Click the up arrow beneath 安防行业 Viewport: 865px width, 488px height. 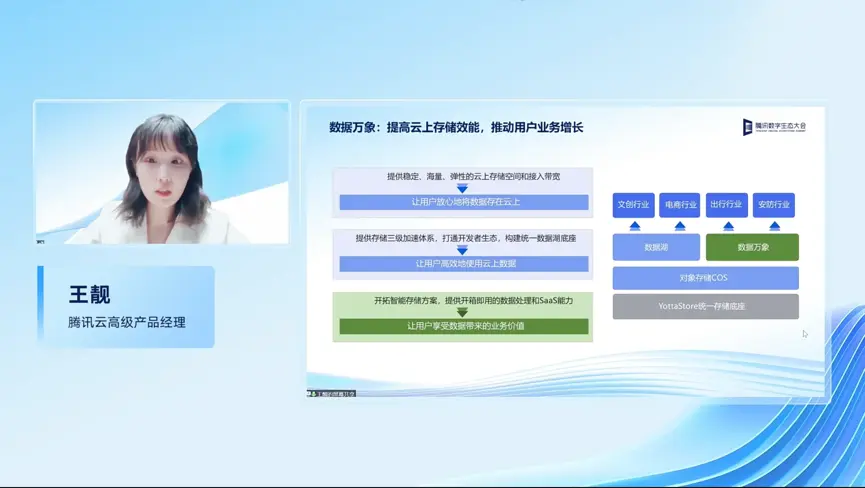pos(775,226)
